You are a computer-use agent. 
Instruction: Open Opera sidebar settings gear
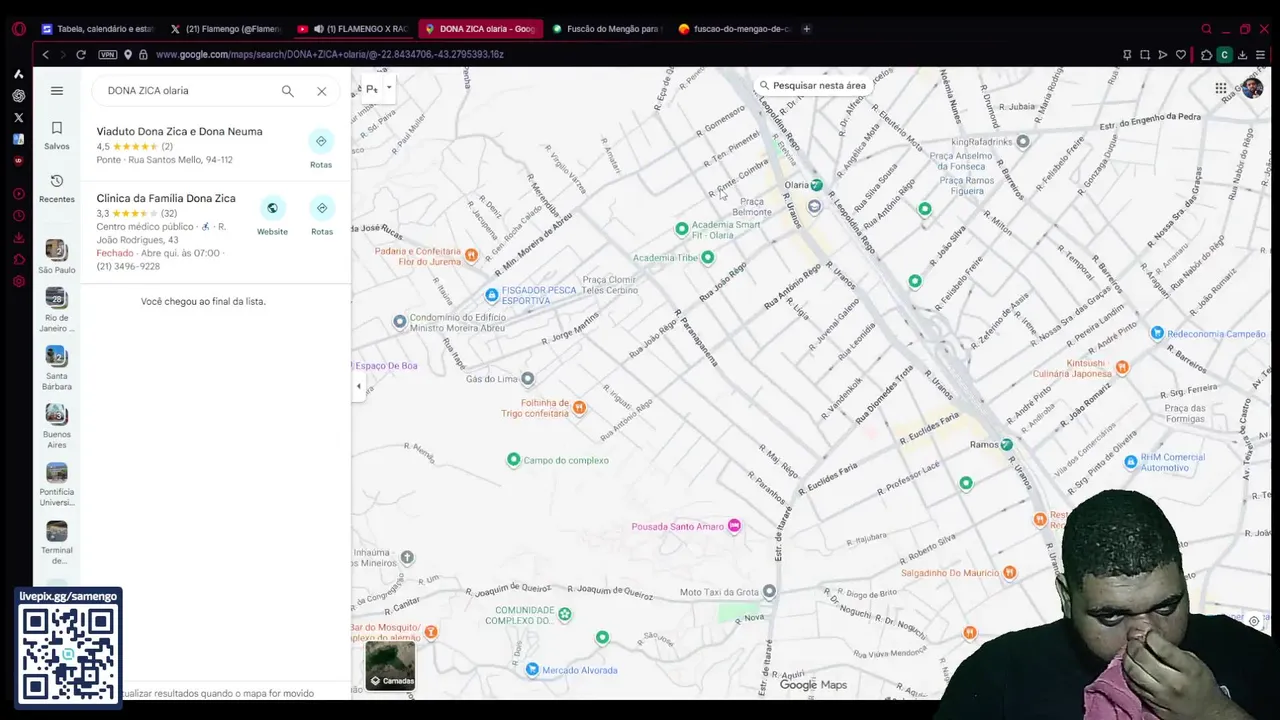[18, 282]
